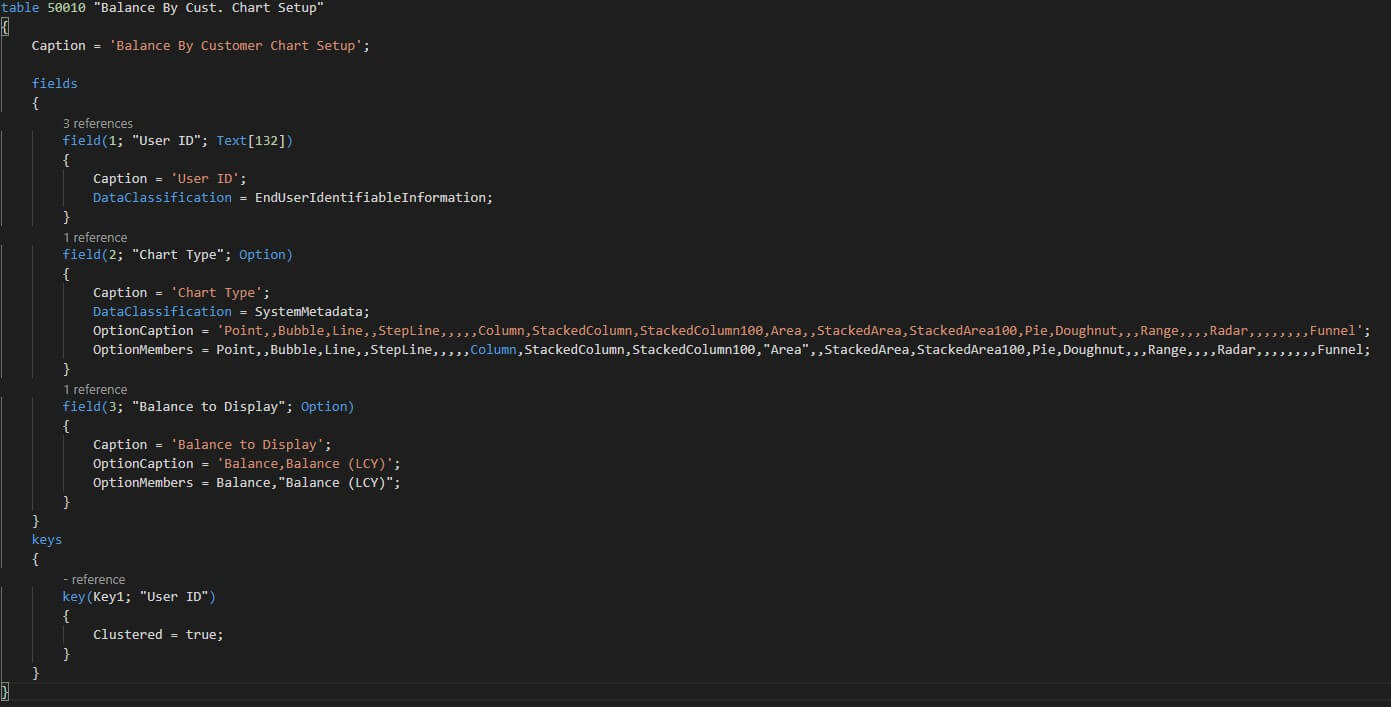Click DataClassification property in the User ID field
This screenshot has height=707, width=1391.
tap(163, 198)
